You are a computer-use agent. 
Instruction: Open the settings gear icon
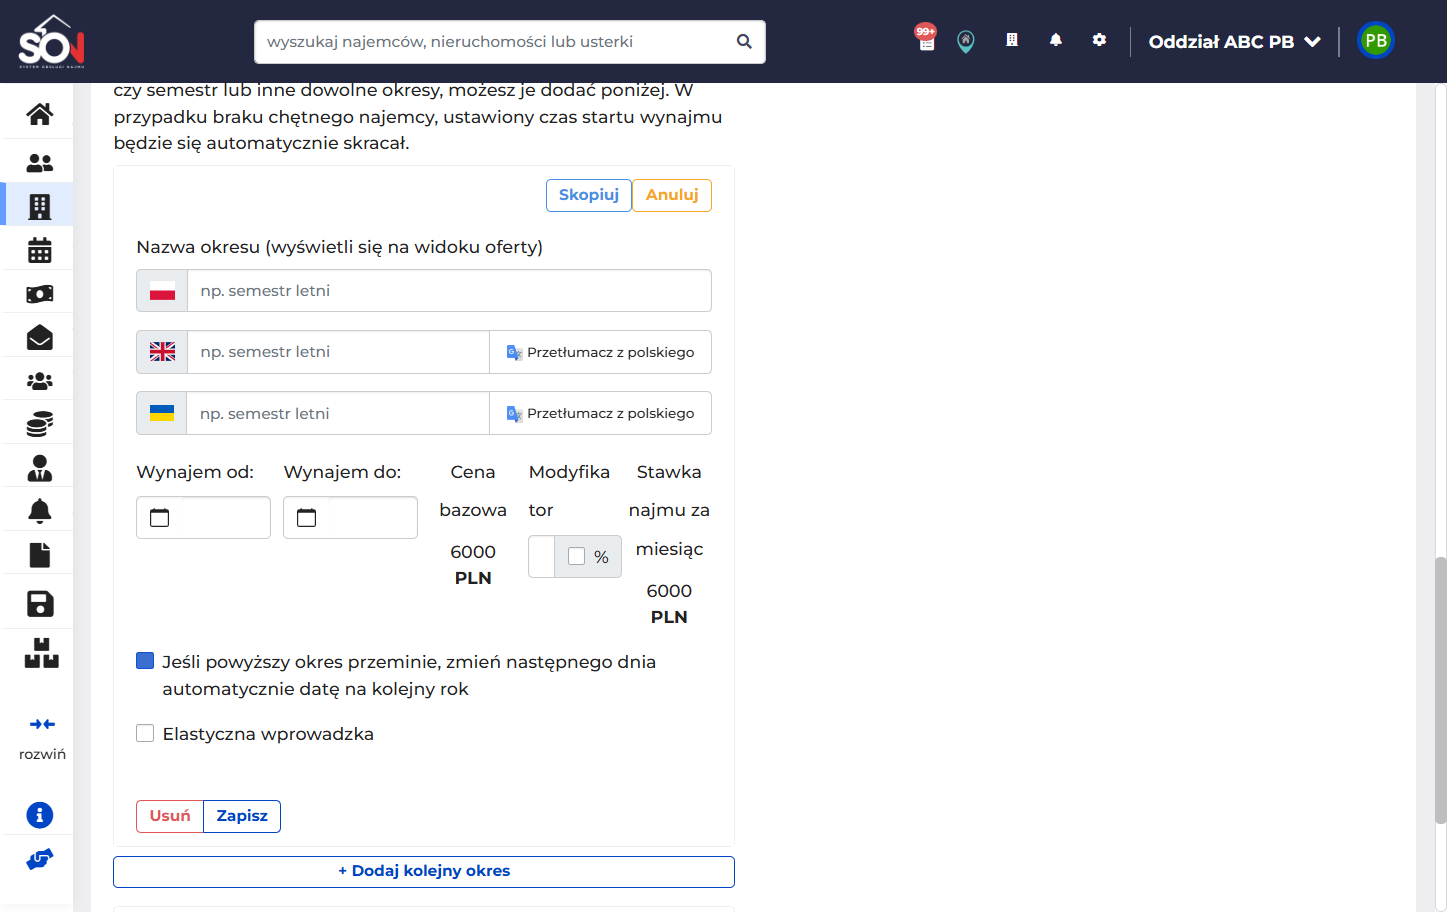point(1100,40)
